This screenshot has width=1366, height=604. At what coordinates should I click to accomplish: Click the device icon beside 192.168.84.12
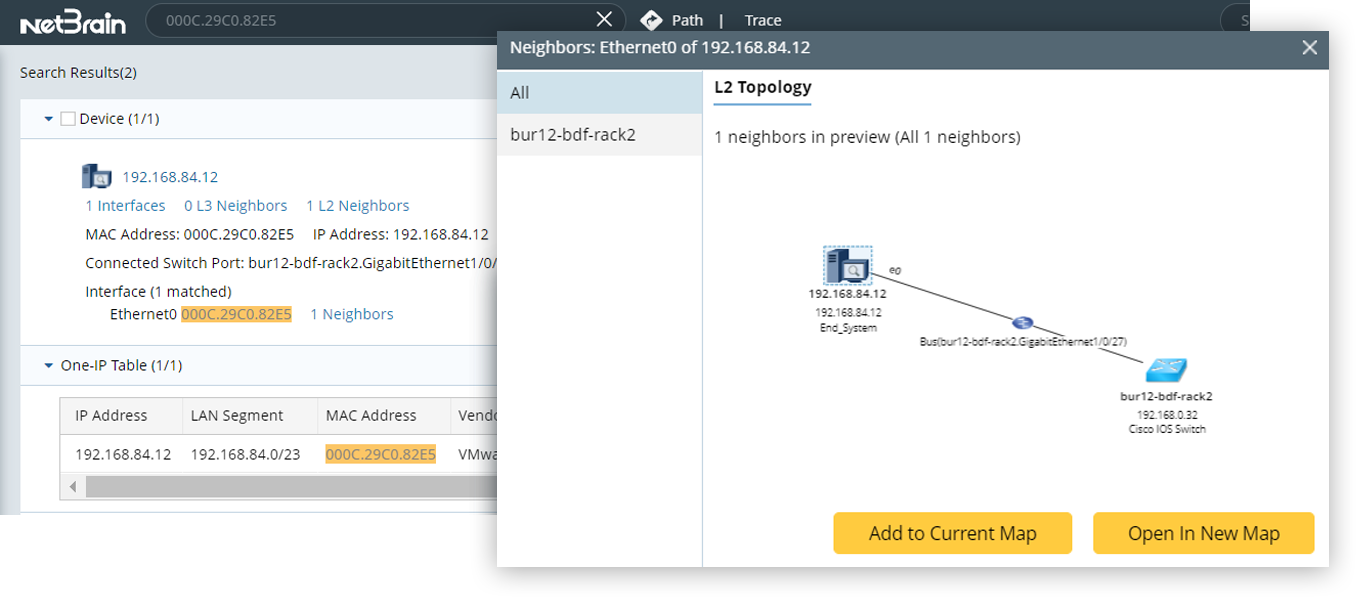(96, 175)
